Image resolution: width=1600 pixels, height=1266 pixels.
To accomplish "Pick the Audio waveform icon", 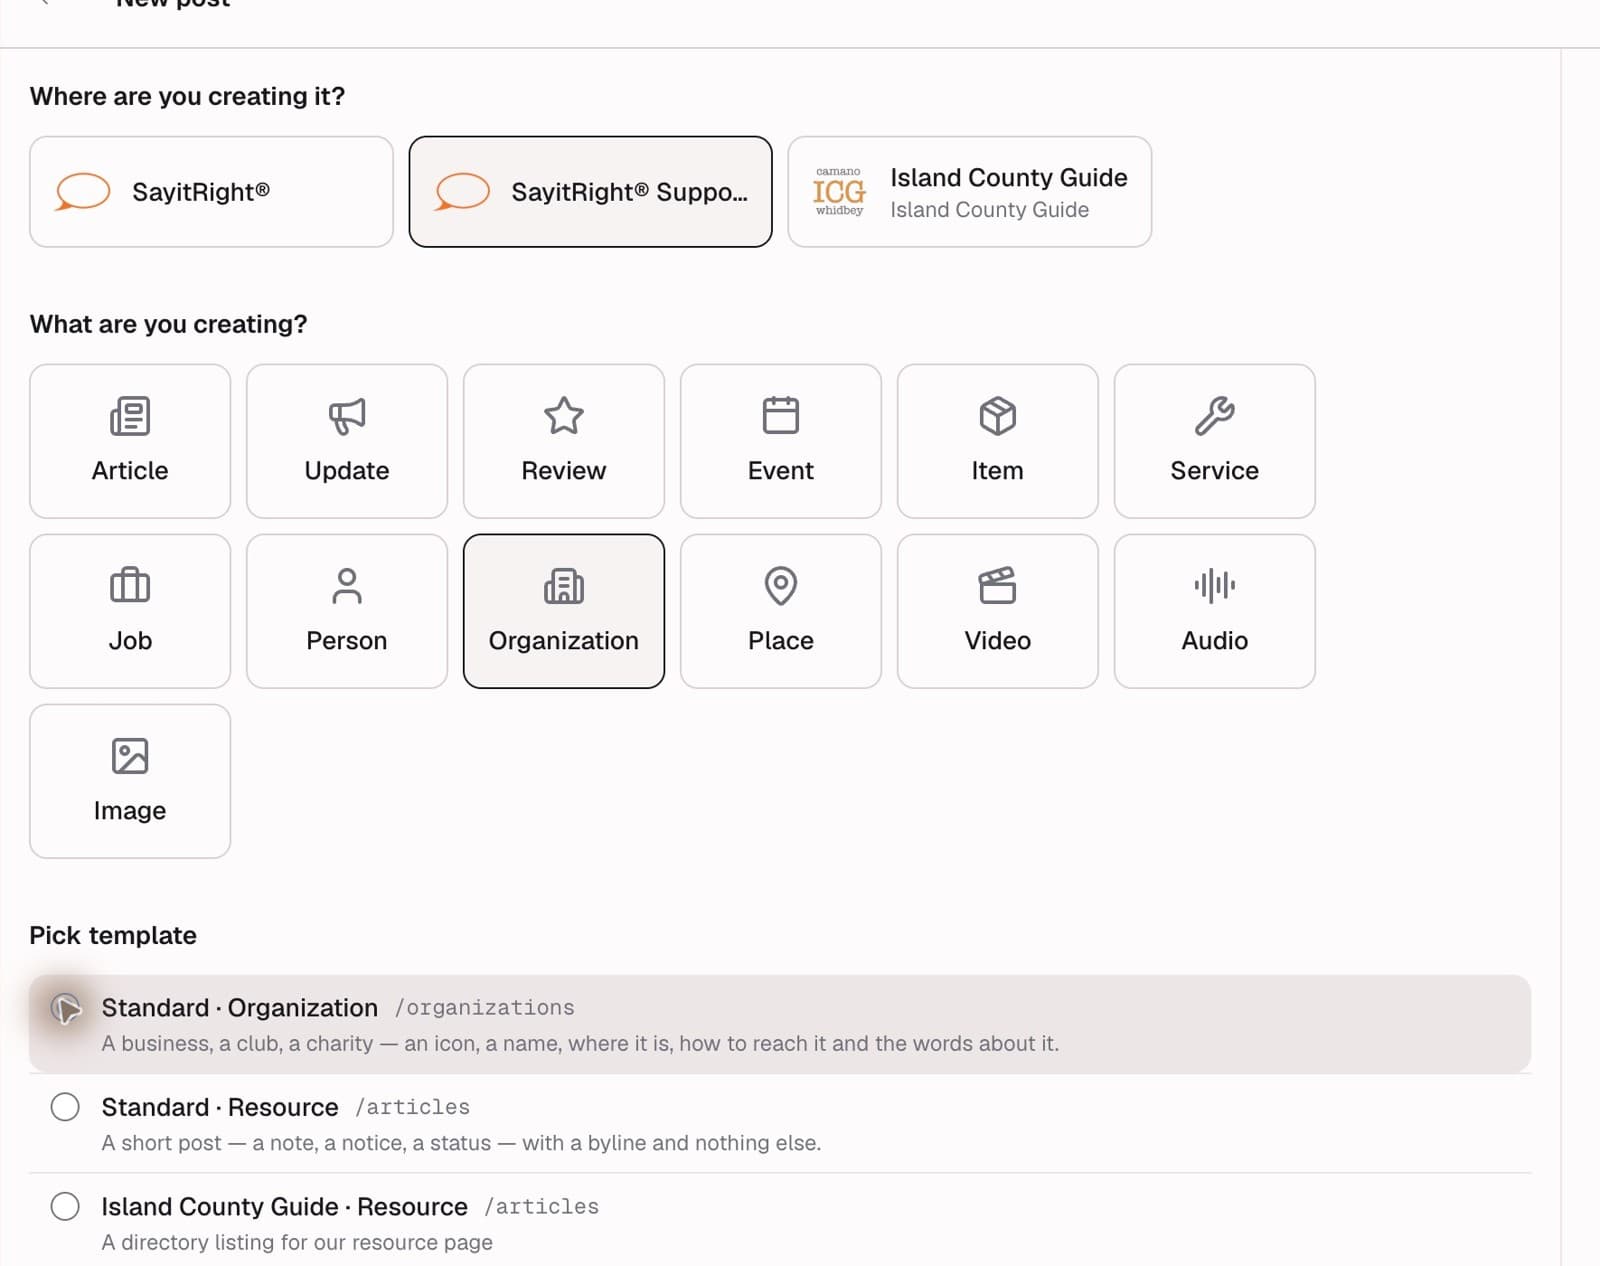I will pos(1215,586).
